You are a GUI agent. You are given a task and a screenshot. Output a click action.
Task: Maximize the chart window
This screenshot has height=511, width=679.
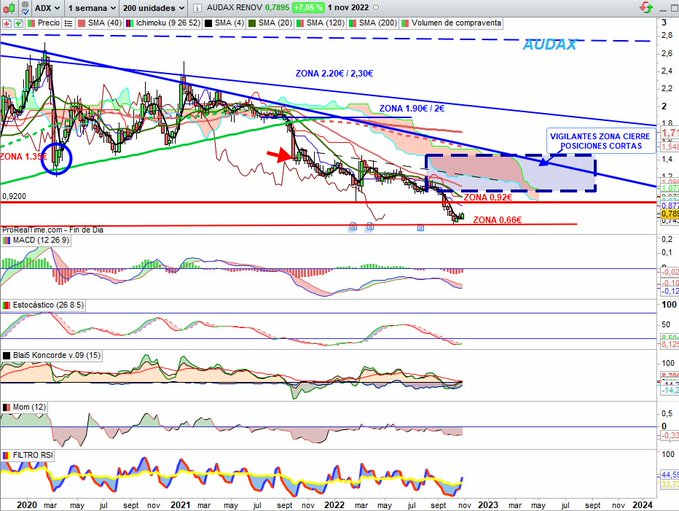click(675, 8)
